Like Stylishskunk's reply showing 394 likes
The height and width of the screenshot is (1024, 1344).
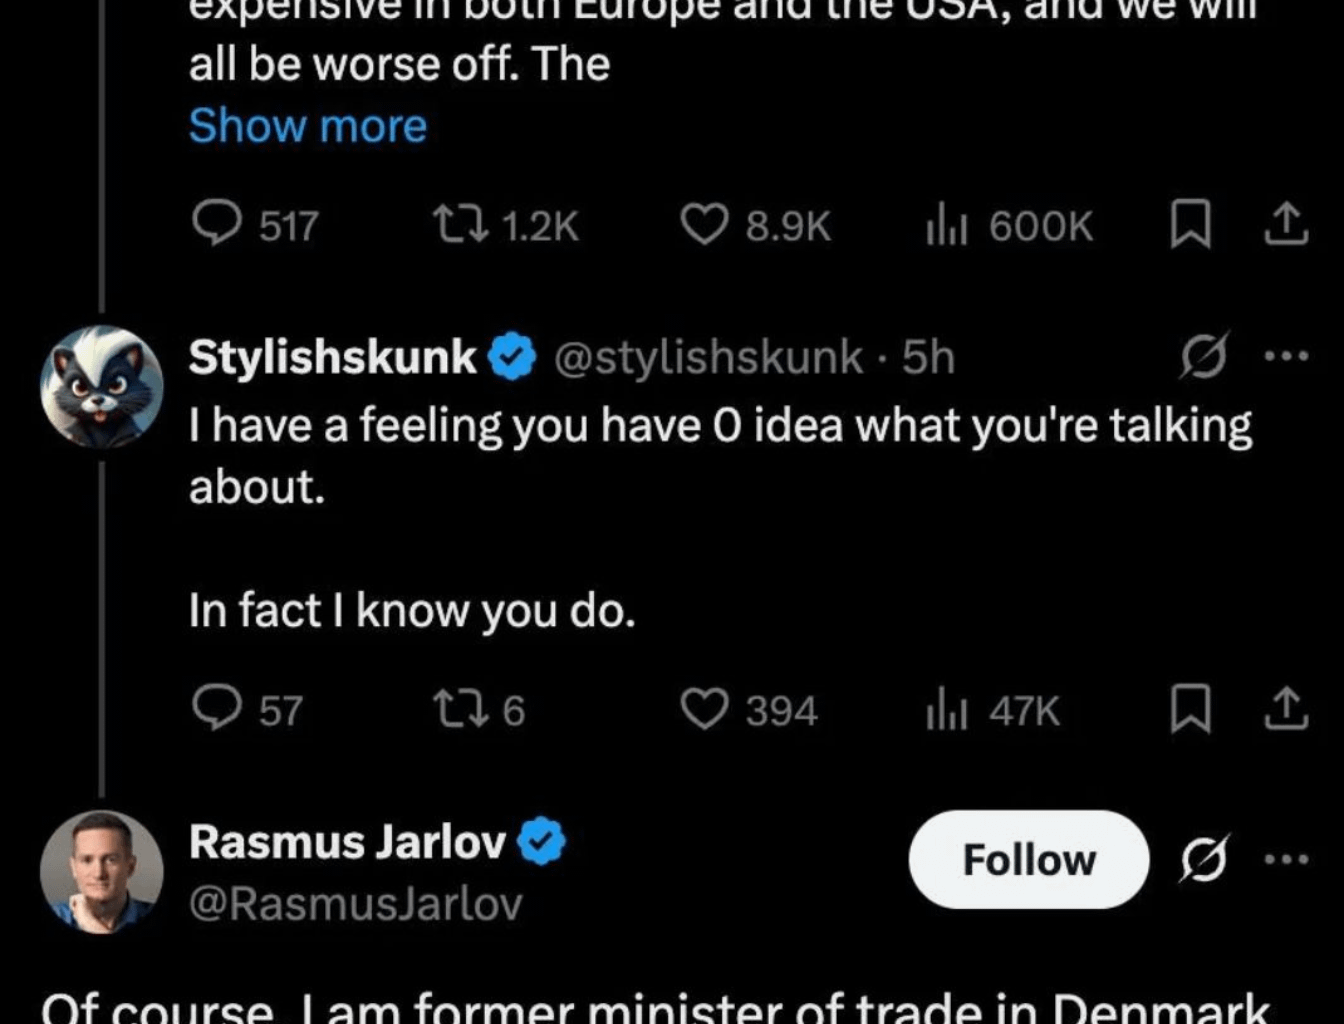pos(705,710)
